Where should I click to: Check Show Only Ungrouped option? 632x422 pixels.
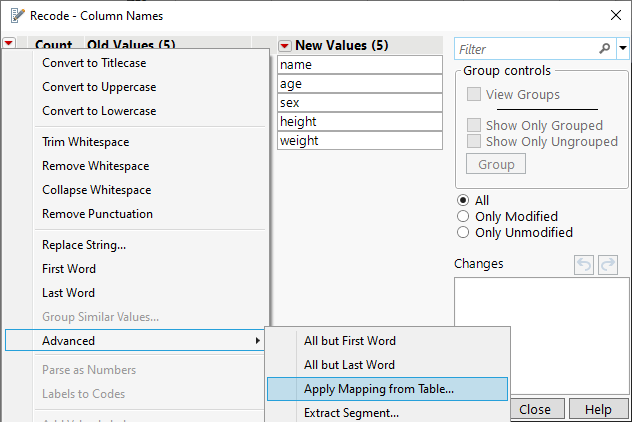point(475,141)
